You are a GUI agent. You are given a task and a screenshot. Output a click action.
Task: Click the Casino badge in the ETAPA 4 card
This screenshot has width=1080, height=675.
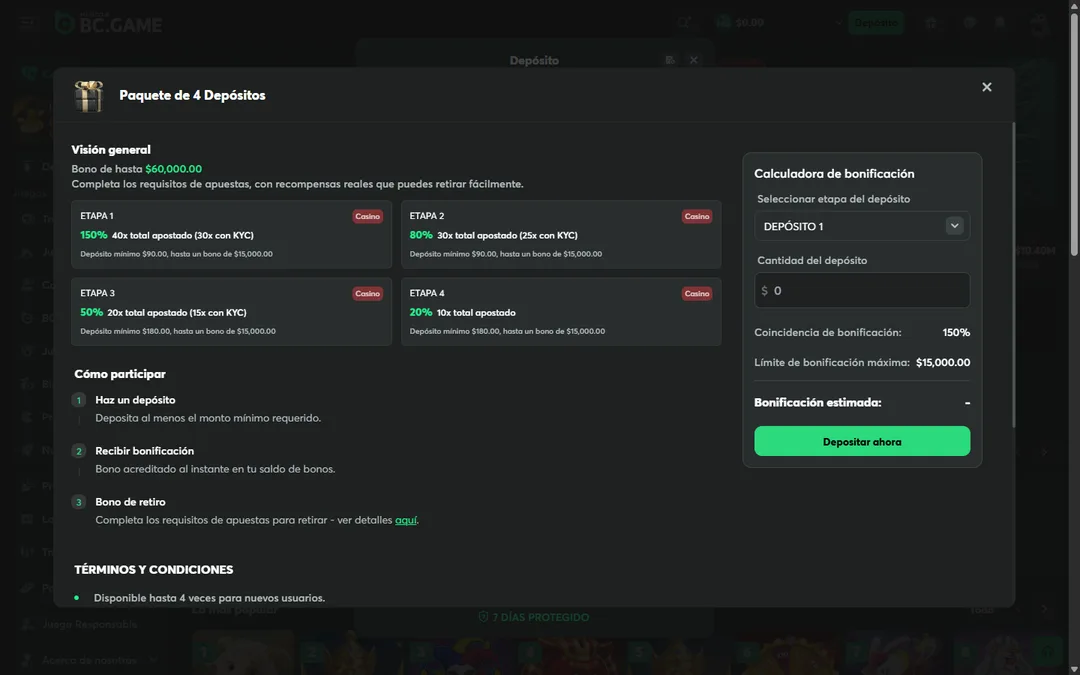696,293
